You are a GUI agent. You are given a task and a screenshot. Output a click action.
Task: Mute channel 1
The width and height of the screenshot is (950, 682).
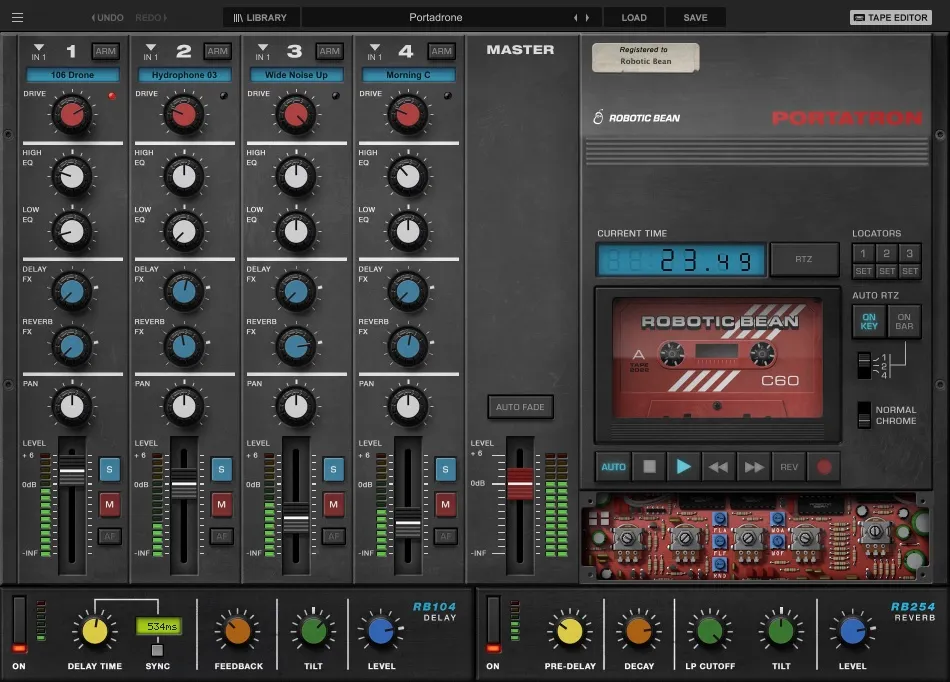pyautogui.click(x=109, y=504)
